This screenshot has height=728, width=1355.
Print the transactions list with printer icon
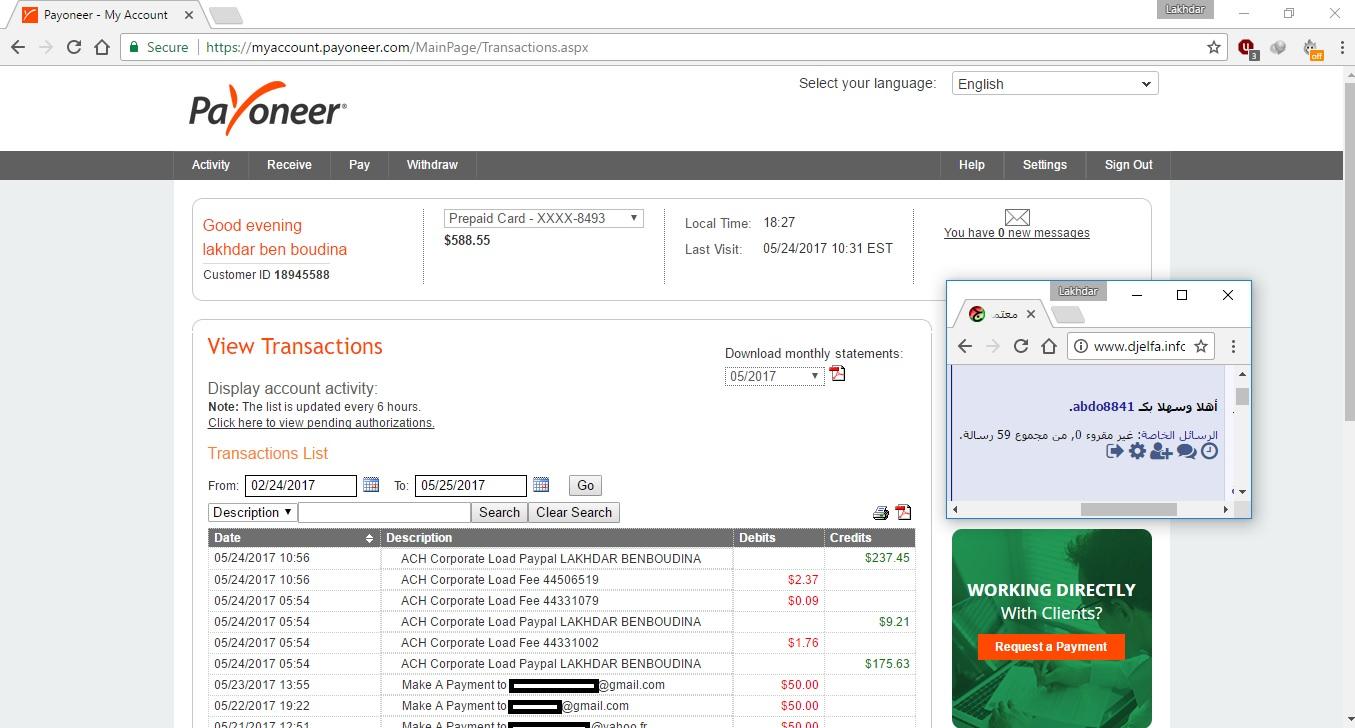[881, 512]
